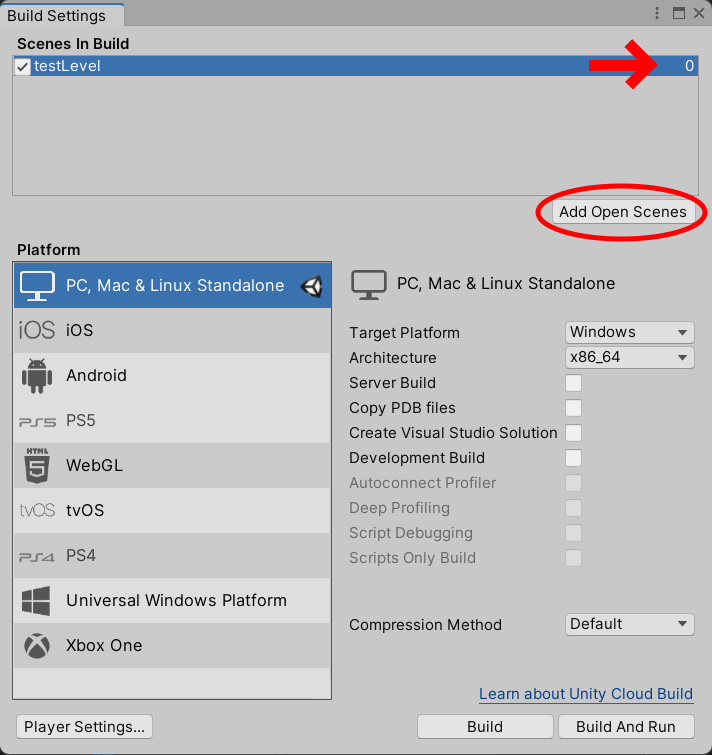The image size is (712, 755).
Task: Select Android platform row
Action: tap(172, 376)
